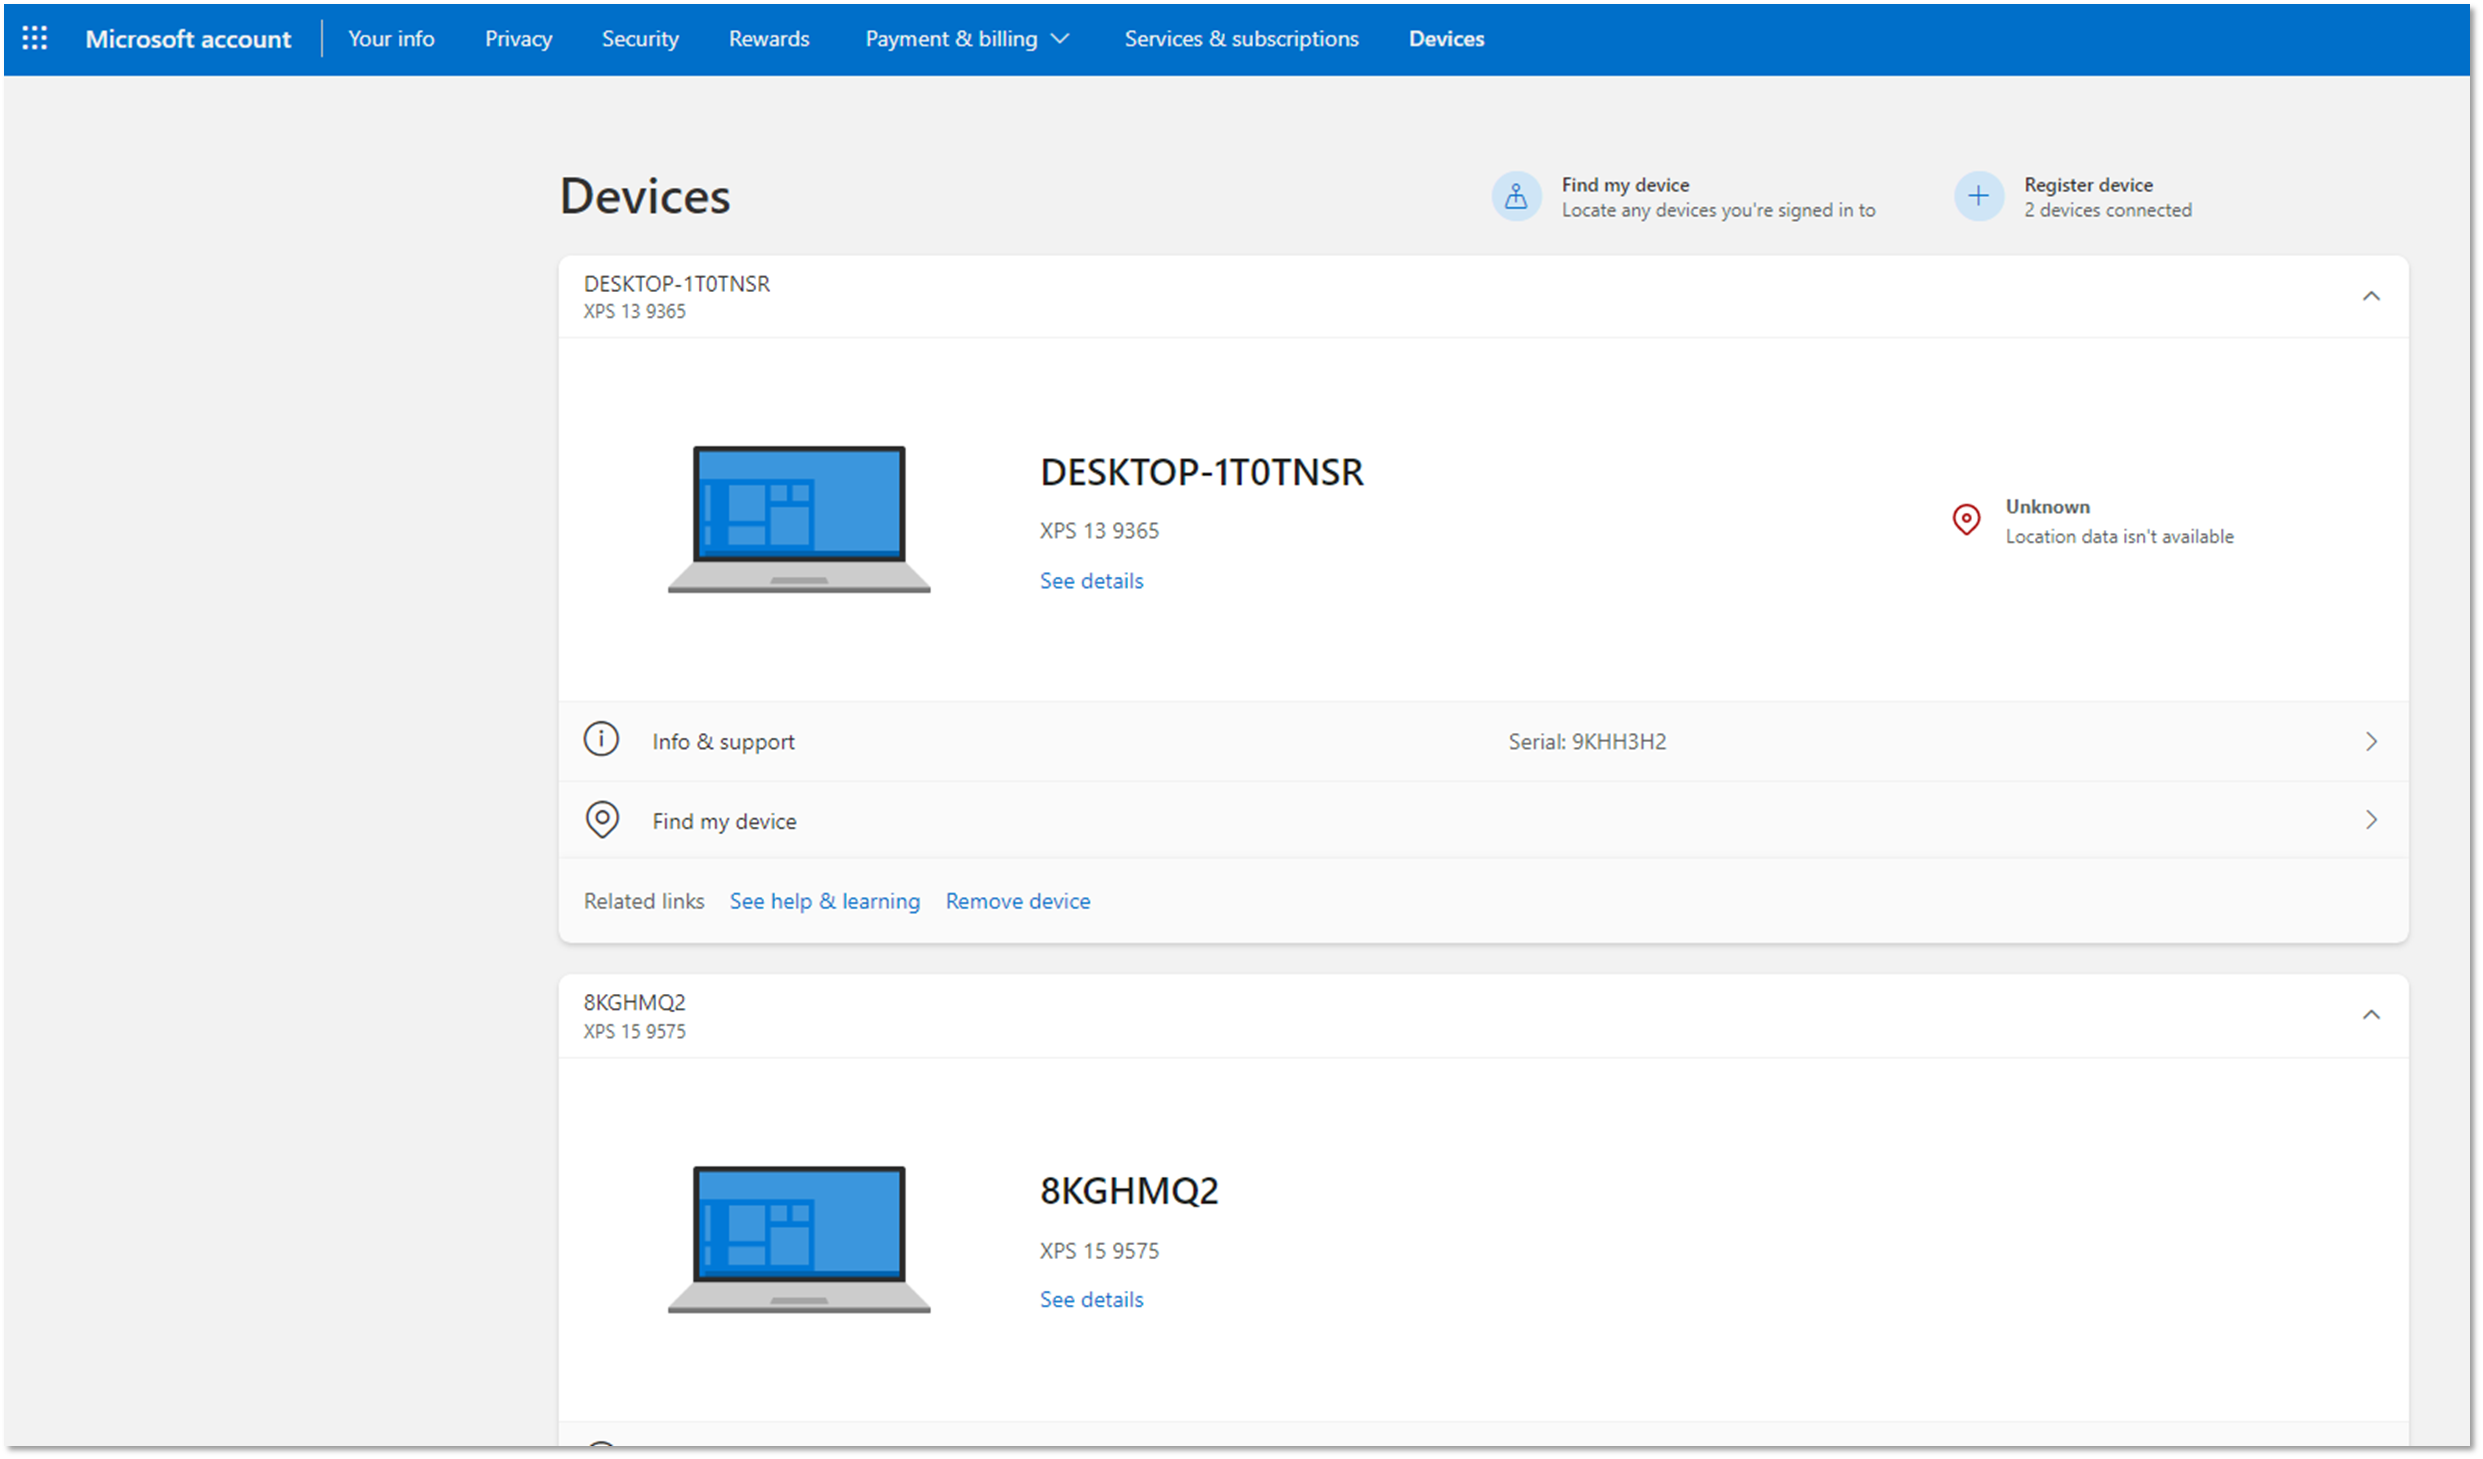Click the DESKTOP-1T0TNSR card header title
The image size is (2483, 1459).
[677, 284]
